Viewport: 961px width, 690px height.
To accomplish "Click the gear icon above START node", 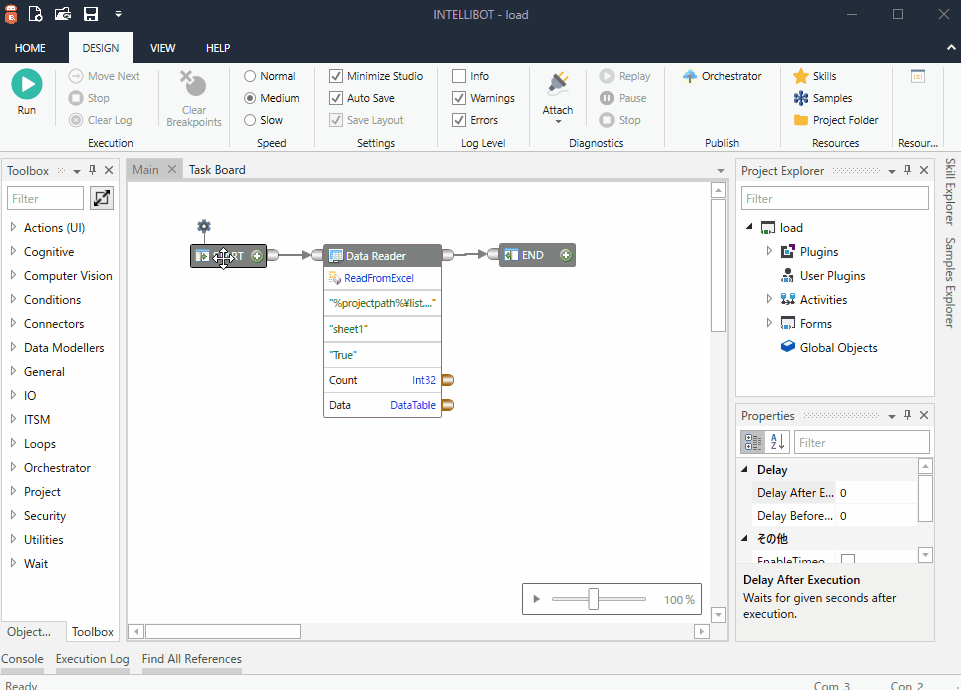I will [204, 227].
